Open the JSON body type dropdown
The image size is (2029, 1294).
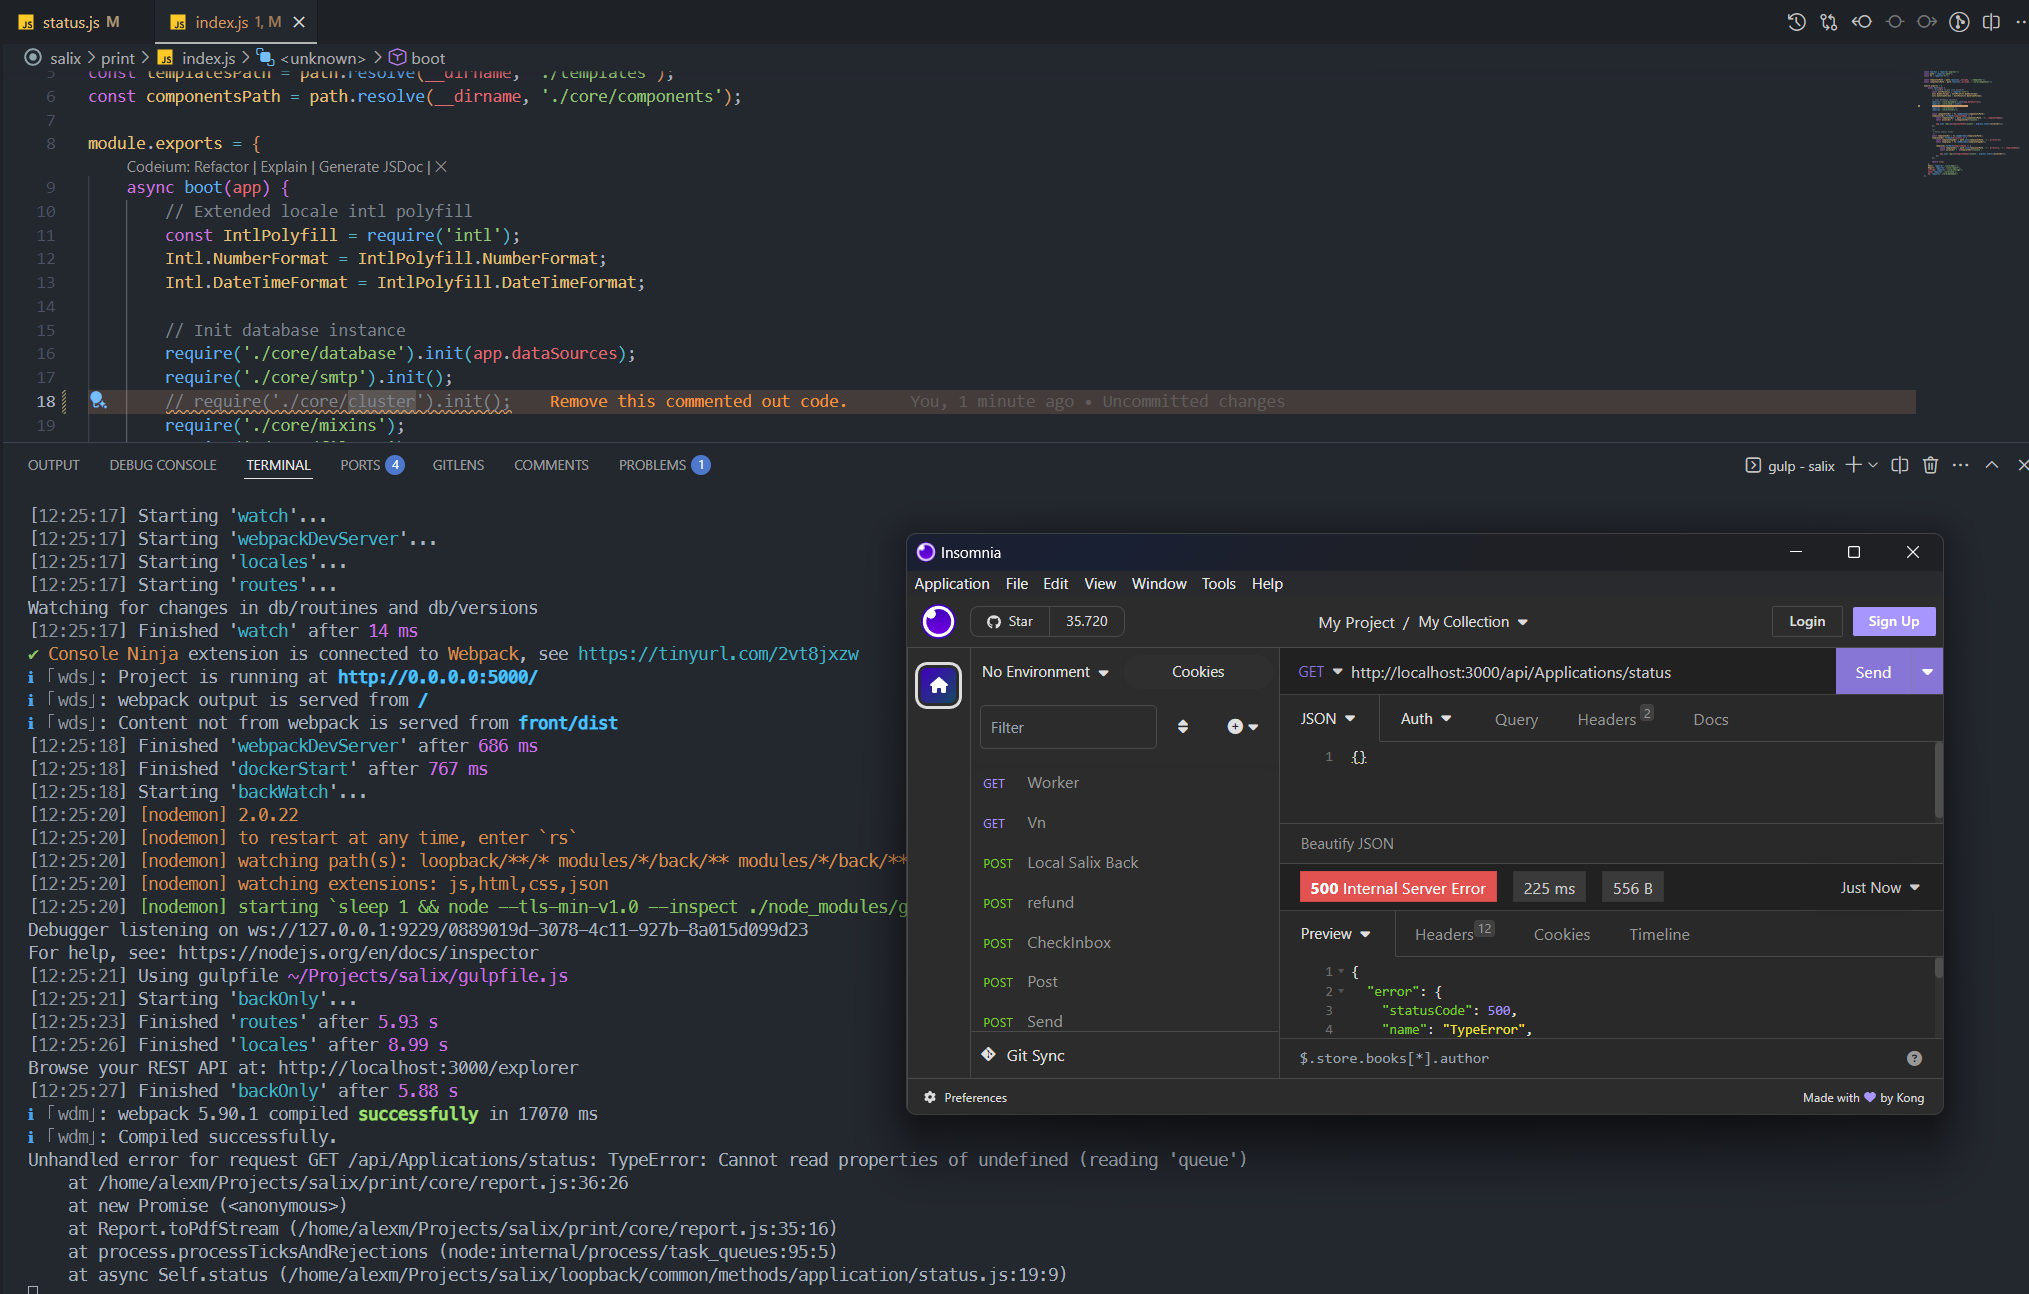[1327, 719]
